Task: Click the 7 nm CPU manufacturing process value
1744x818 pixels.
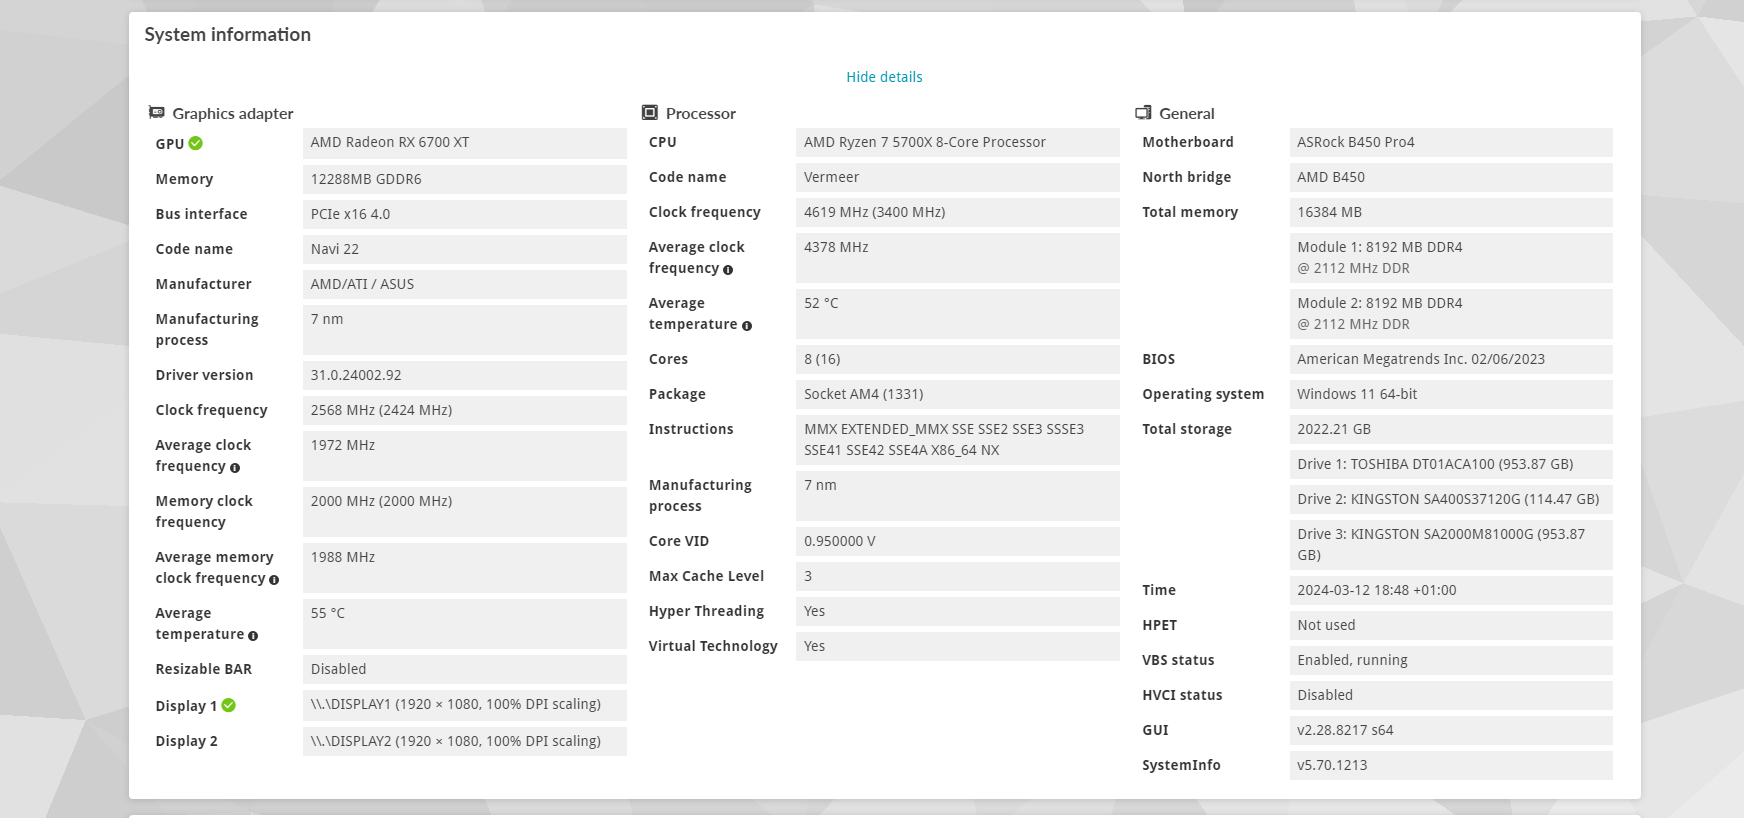Action: pos(958,496)
